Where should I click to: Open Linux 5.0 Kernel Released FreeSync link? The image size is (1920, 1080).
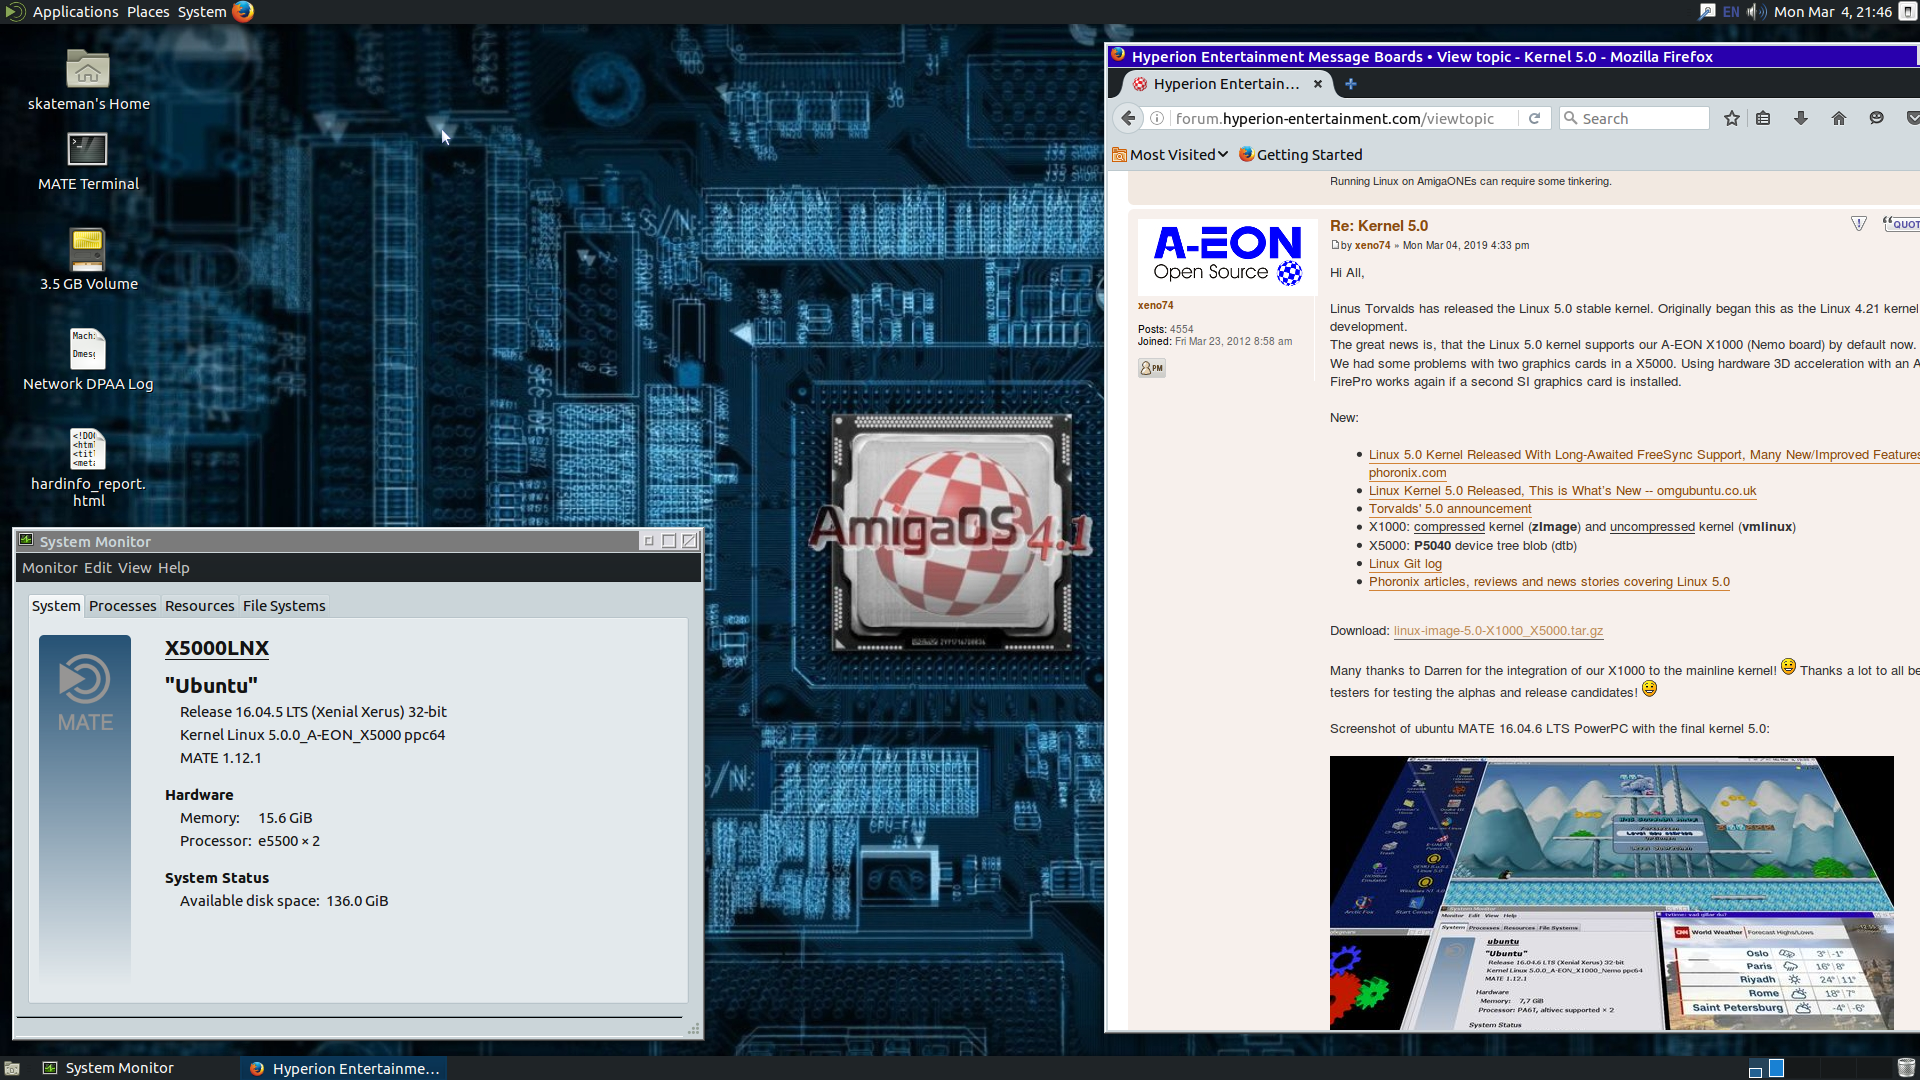point(1644,455)
